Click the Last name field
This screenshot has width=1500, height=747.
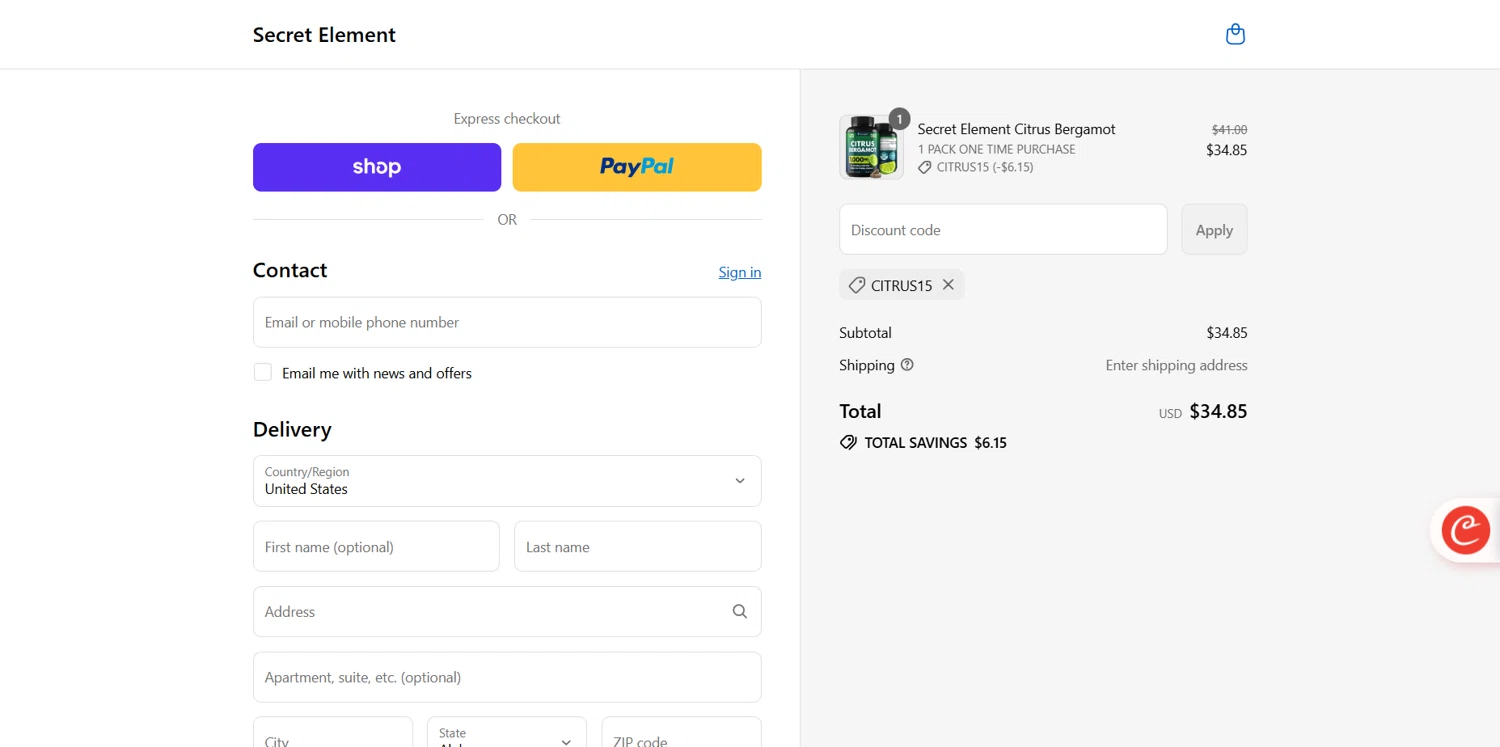tap(638, 546)
